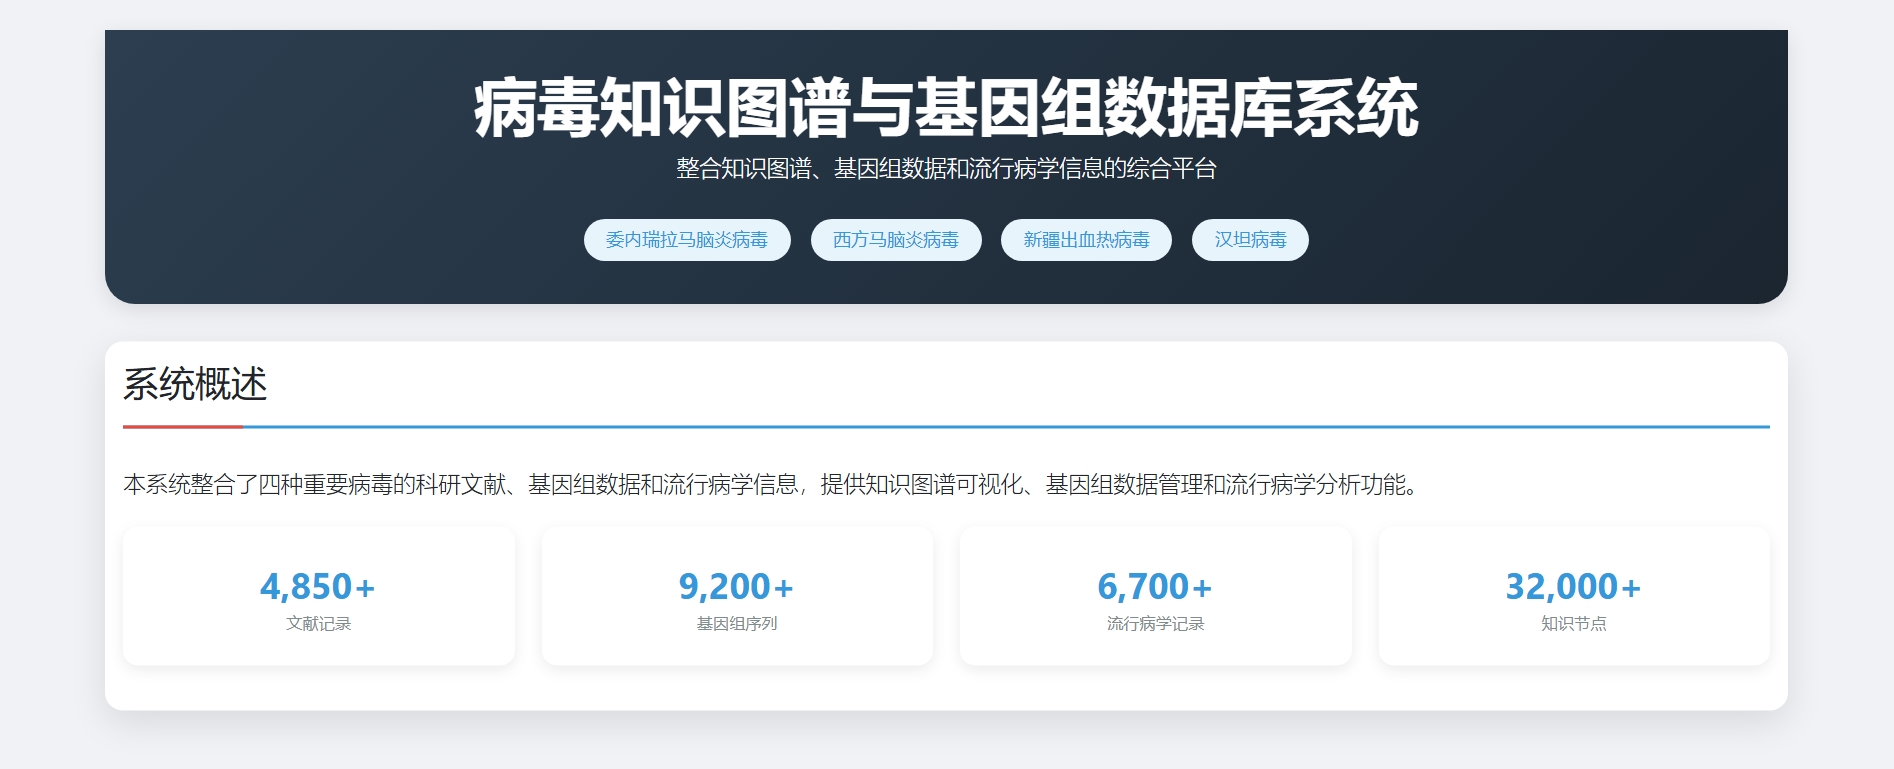The width and height of the screenshot is (1894, 769).
Task: Click the 委内瑞拉马脑炎病毒 tag
Action: pos(687,240)
